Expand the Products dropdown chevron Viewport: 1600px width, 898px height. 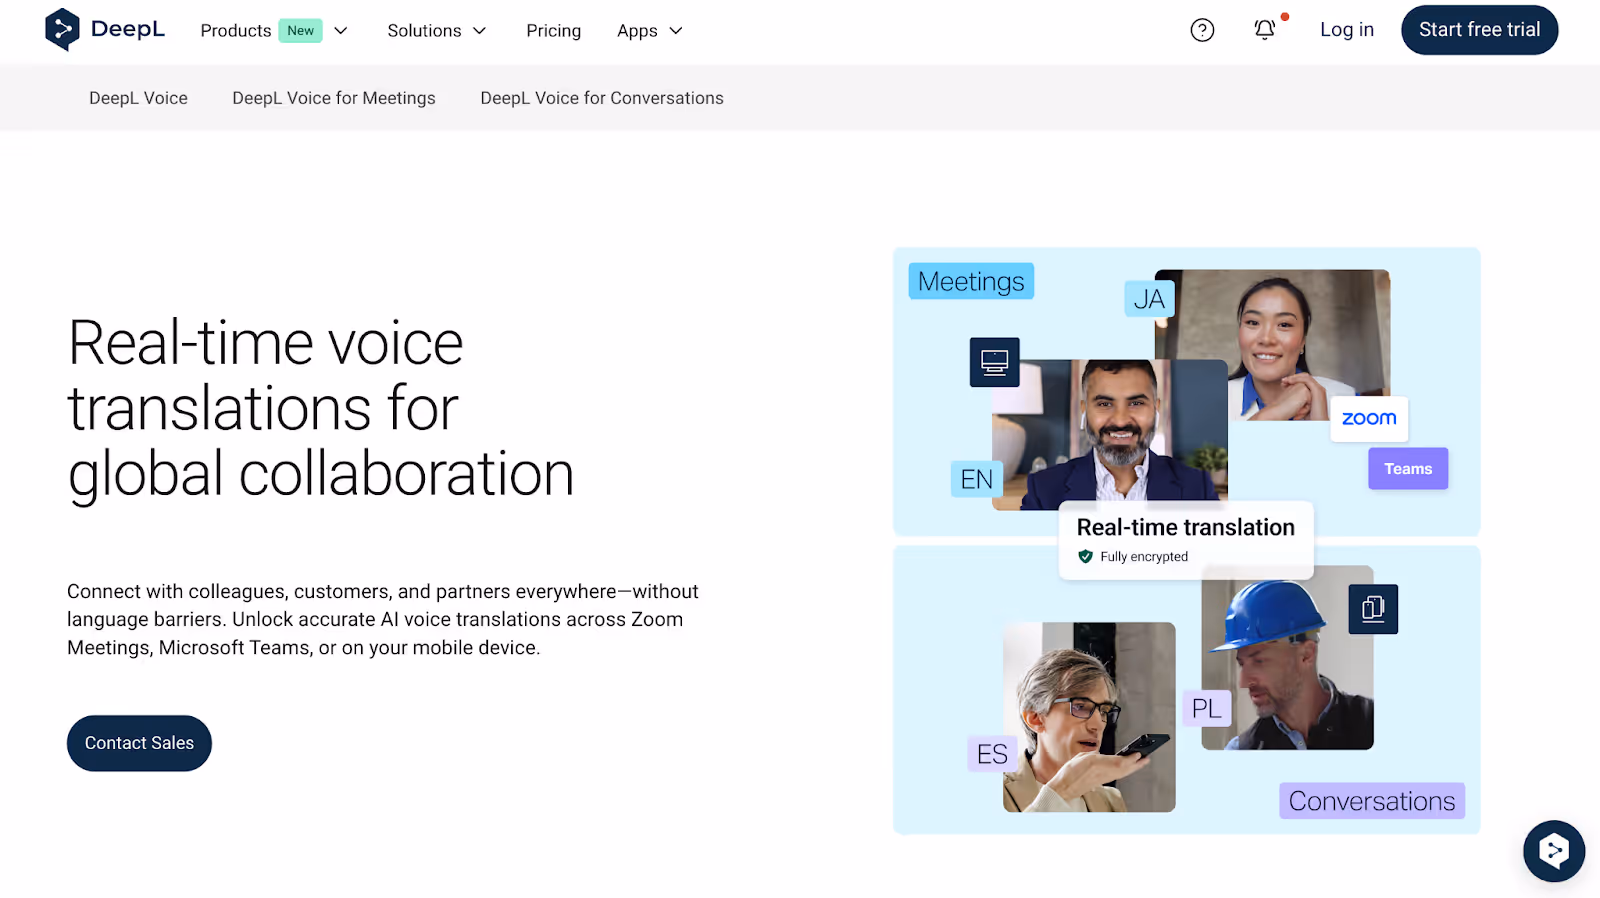(341, 31)
